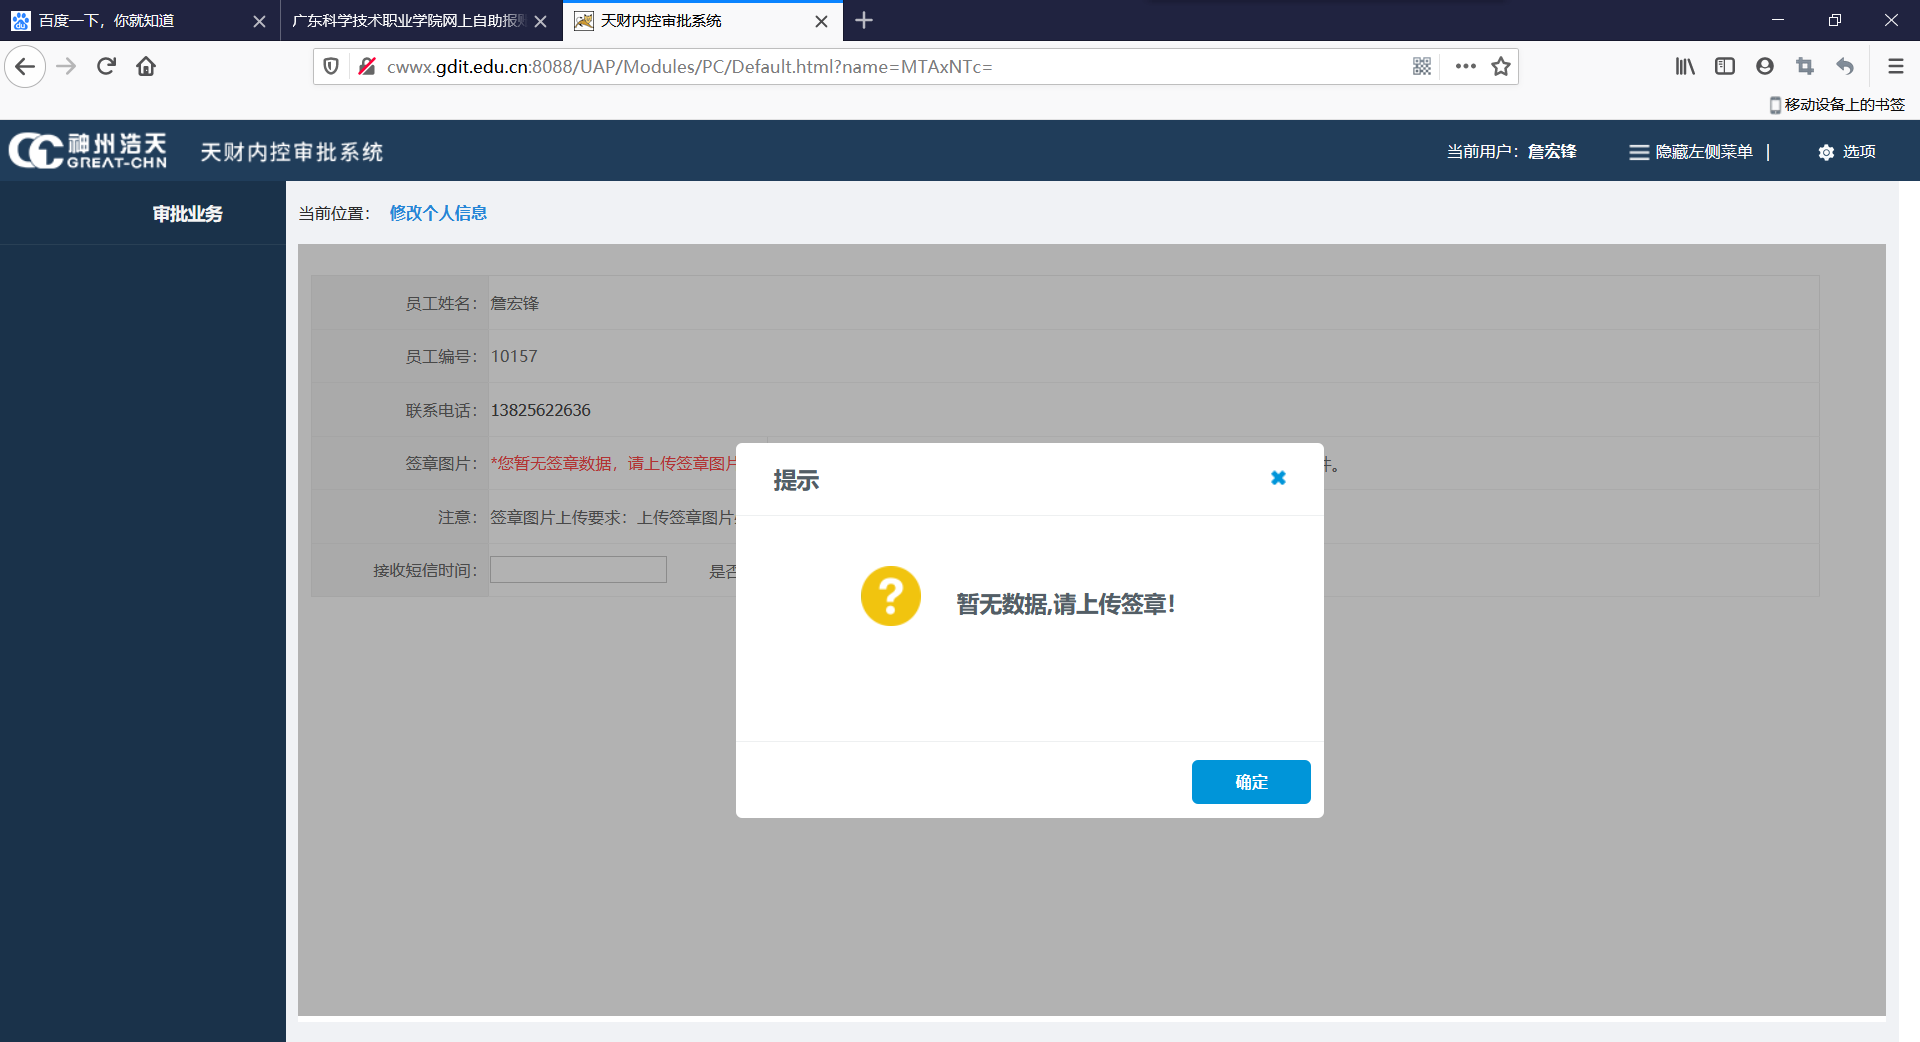The width and height of the screenshot is (1920, 1042).
Task: Open the QR code icon in address bar
Action: pyautogui.click(x=1422, y=67)
